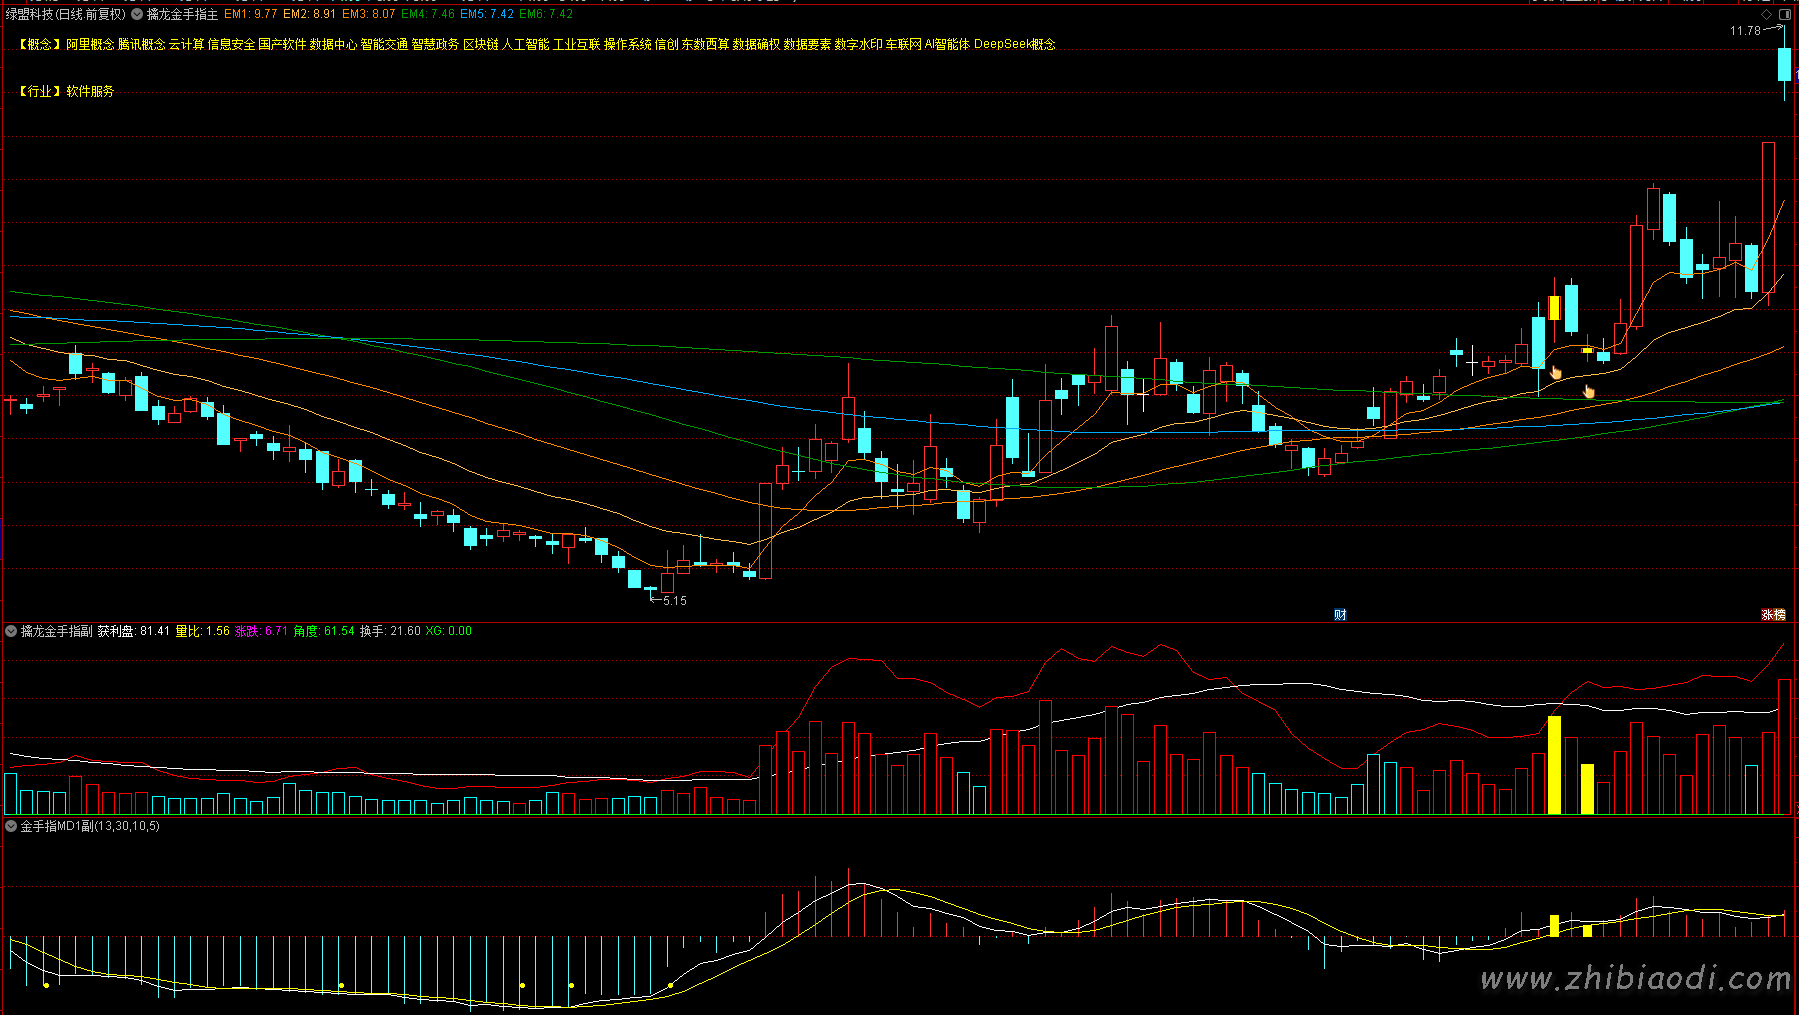Screen dimensions: 1799x1015
Task: Click the 操作系统 concept tag
Action: pyautogui.click(x=627, y=44)
